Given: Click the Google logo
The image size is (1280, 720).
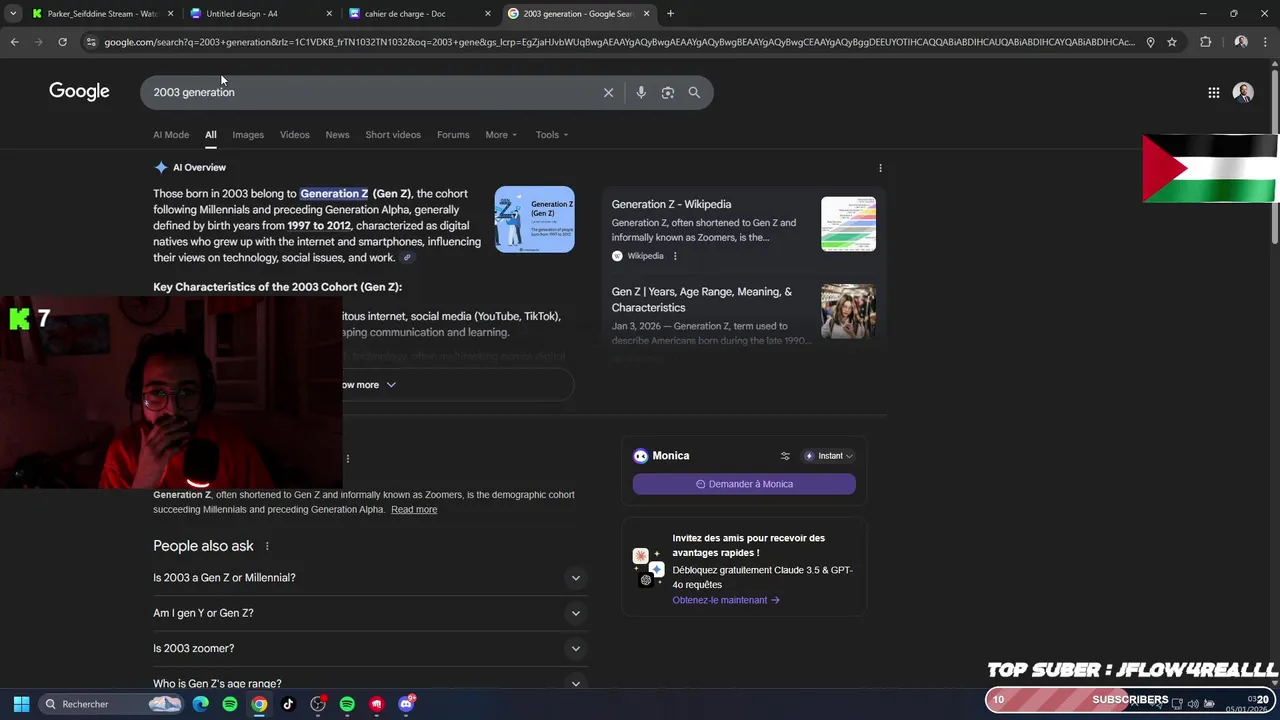Looking at the screenshot, I should (79, 91).
